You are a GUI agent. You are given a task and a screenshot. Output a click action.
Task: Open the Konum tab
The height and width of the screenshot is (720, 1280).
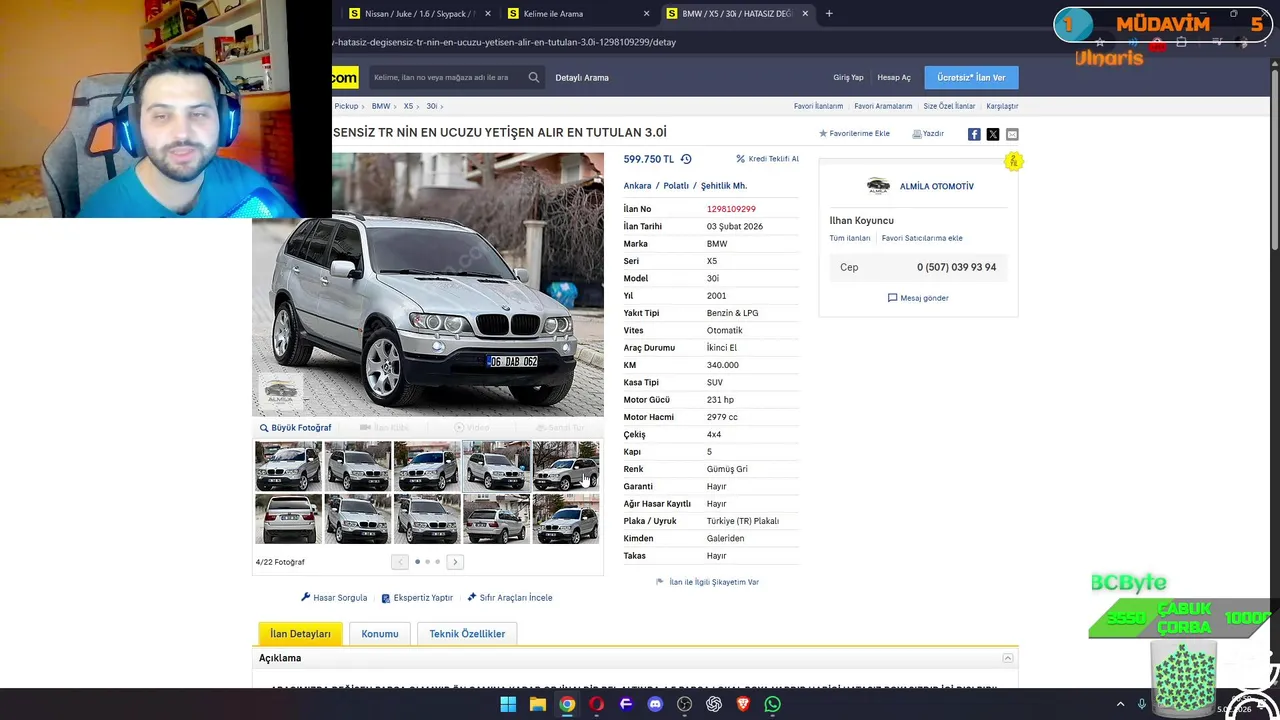click(380, 634)
